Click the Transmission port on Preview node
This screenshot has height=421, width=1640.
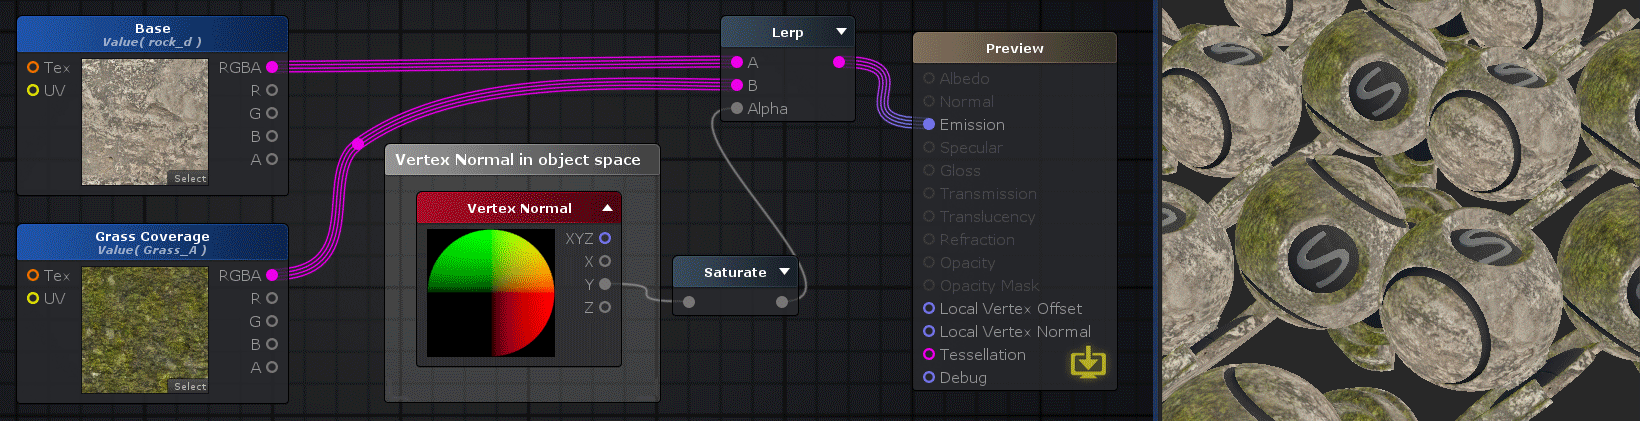pos(929,193)
